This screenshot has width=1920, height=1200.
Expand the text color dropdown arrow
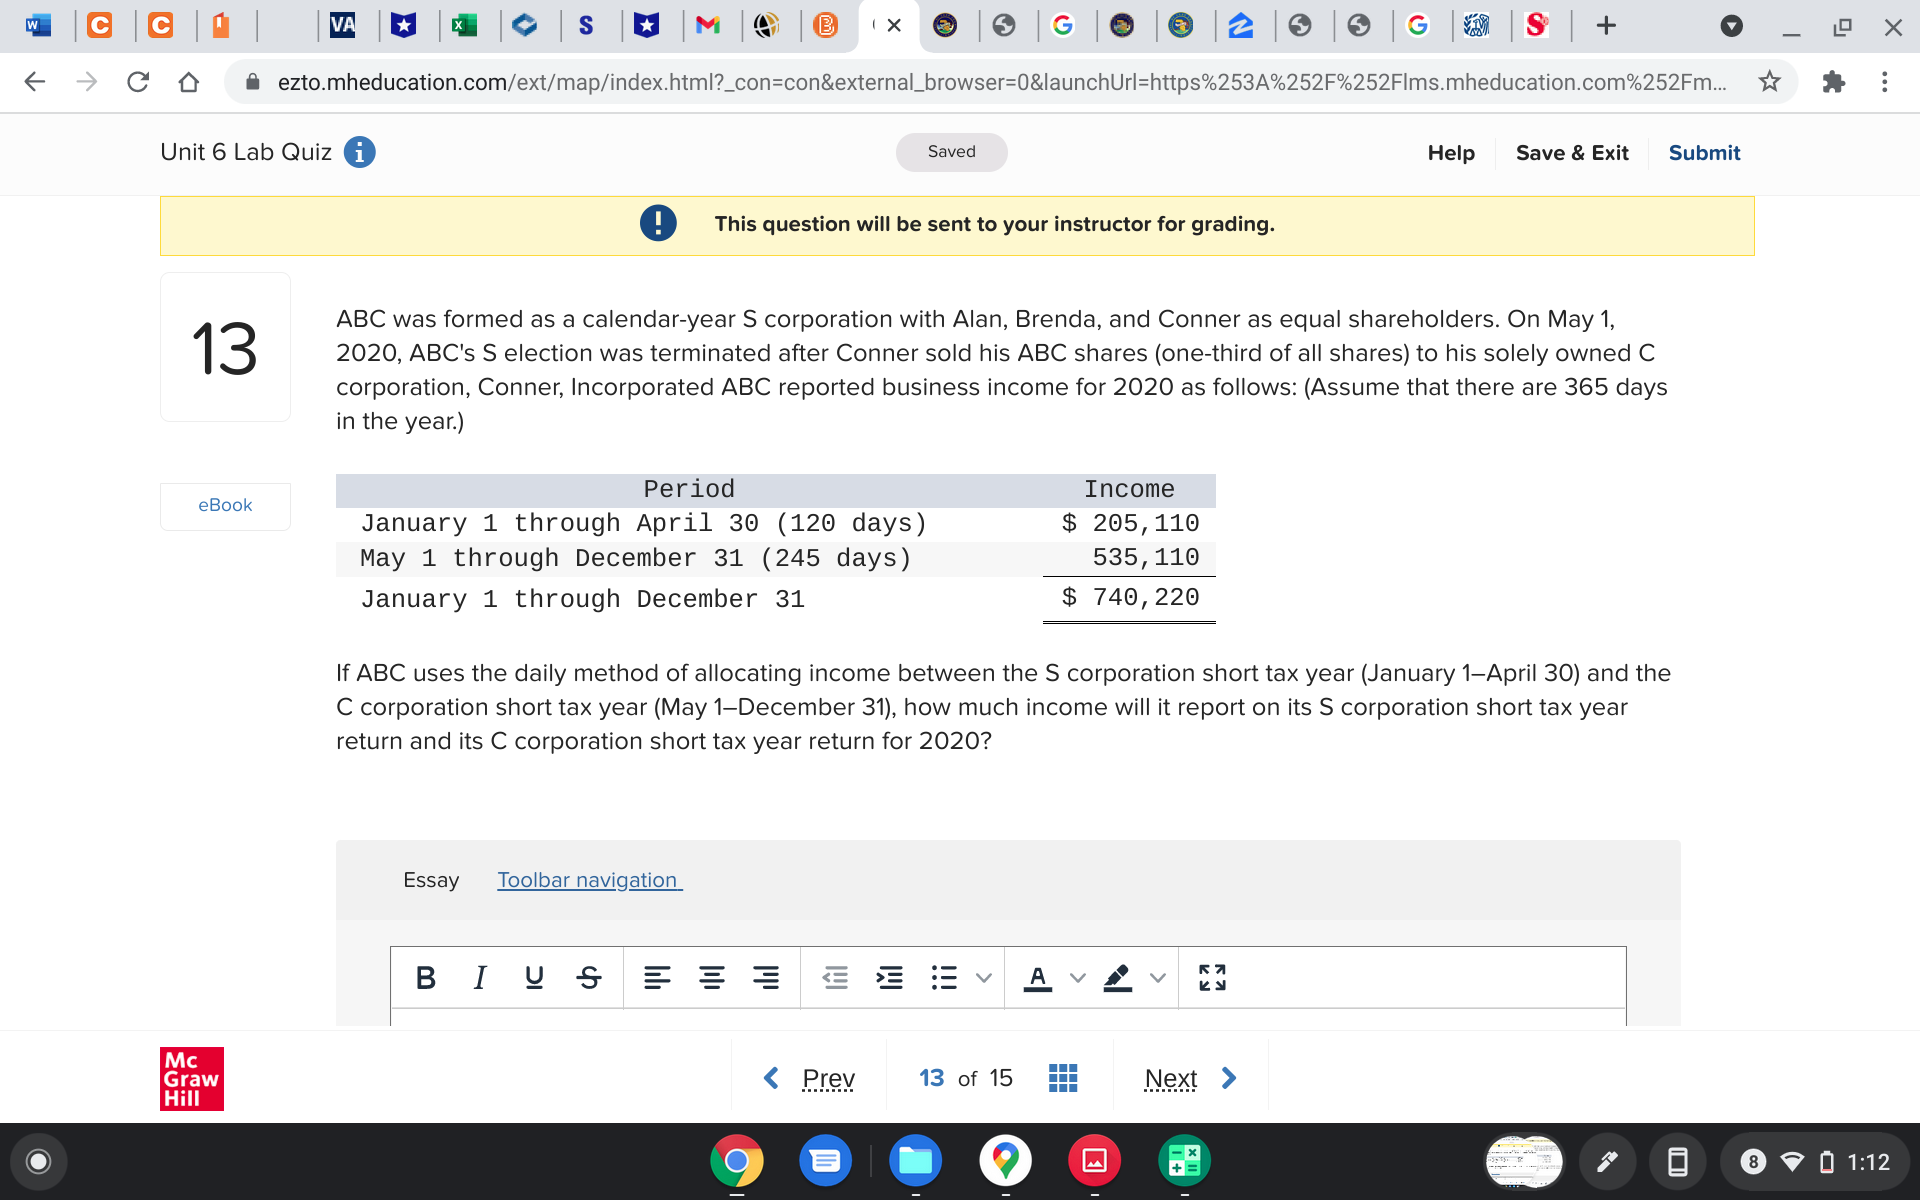[1077, 977]
